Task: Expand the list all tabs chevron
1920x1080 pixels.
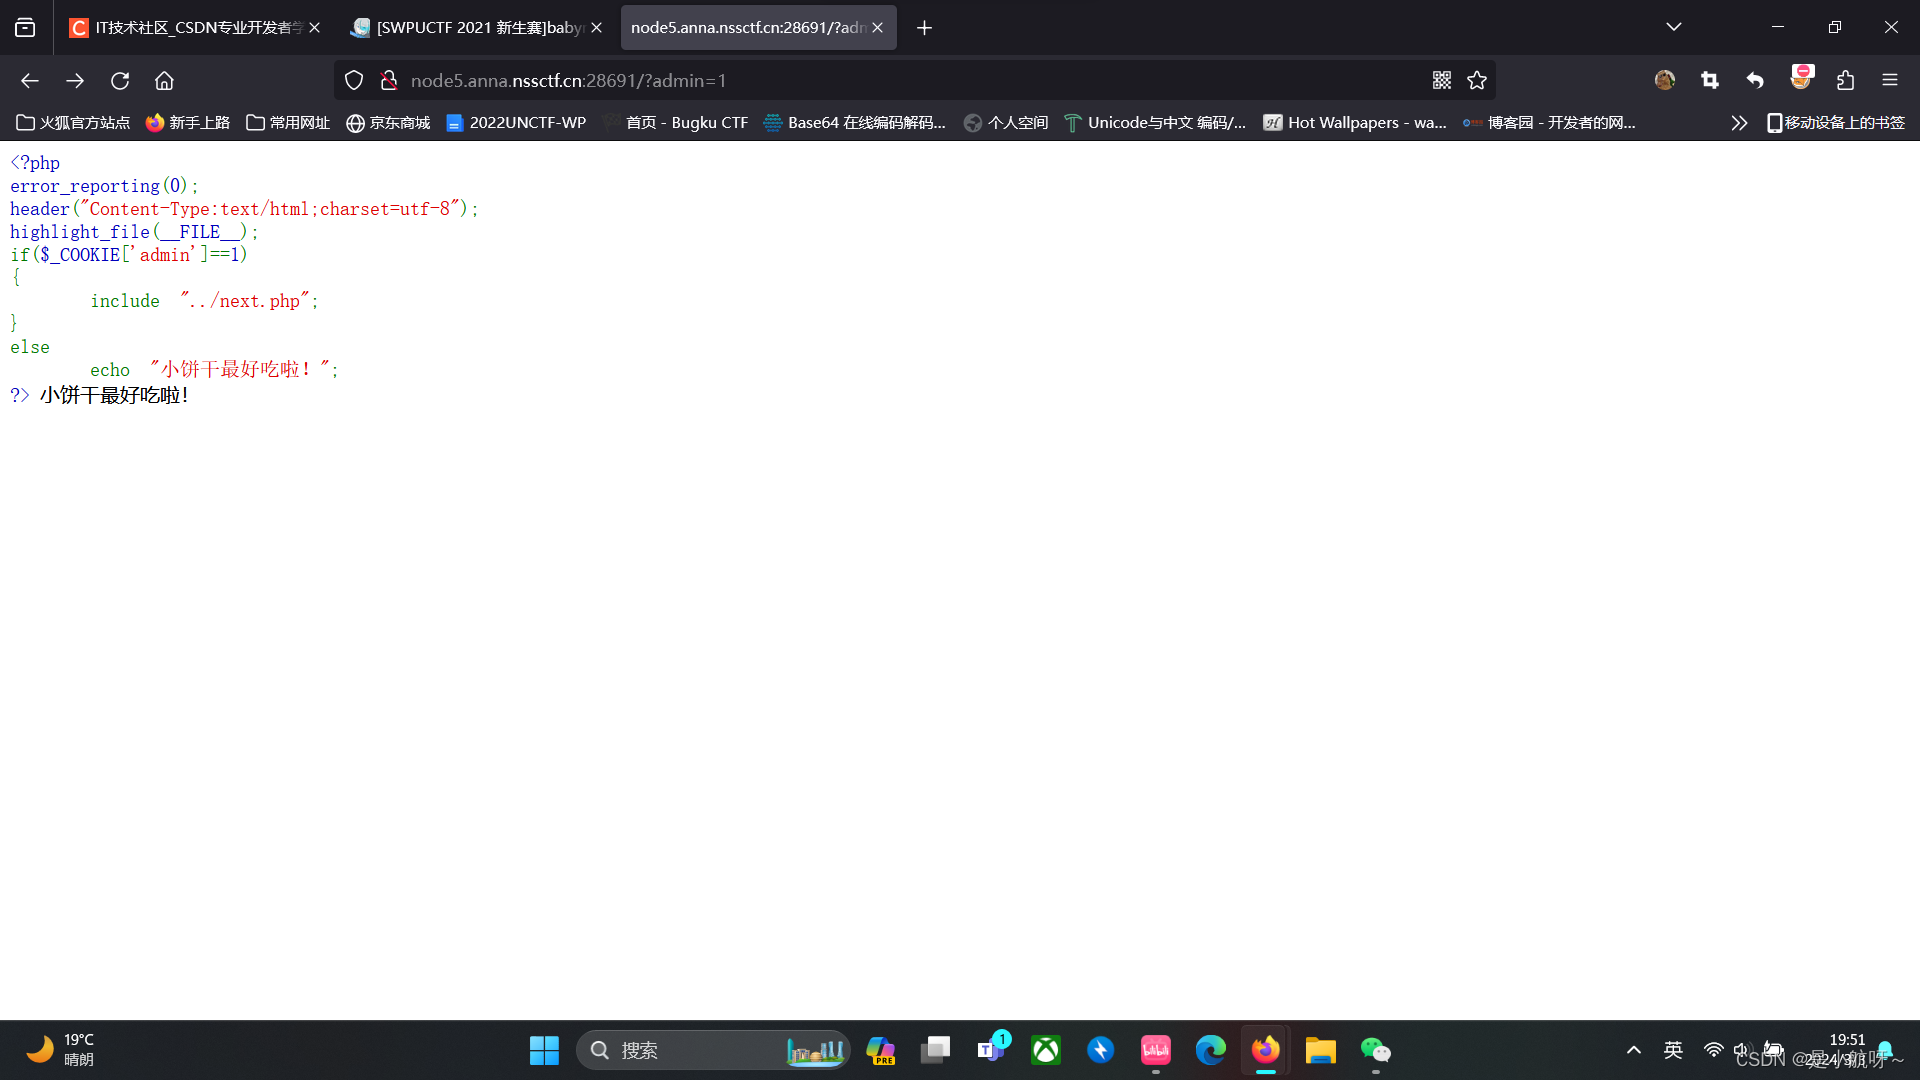Action: (x=1674, y=27)
